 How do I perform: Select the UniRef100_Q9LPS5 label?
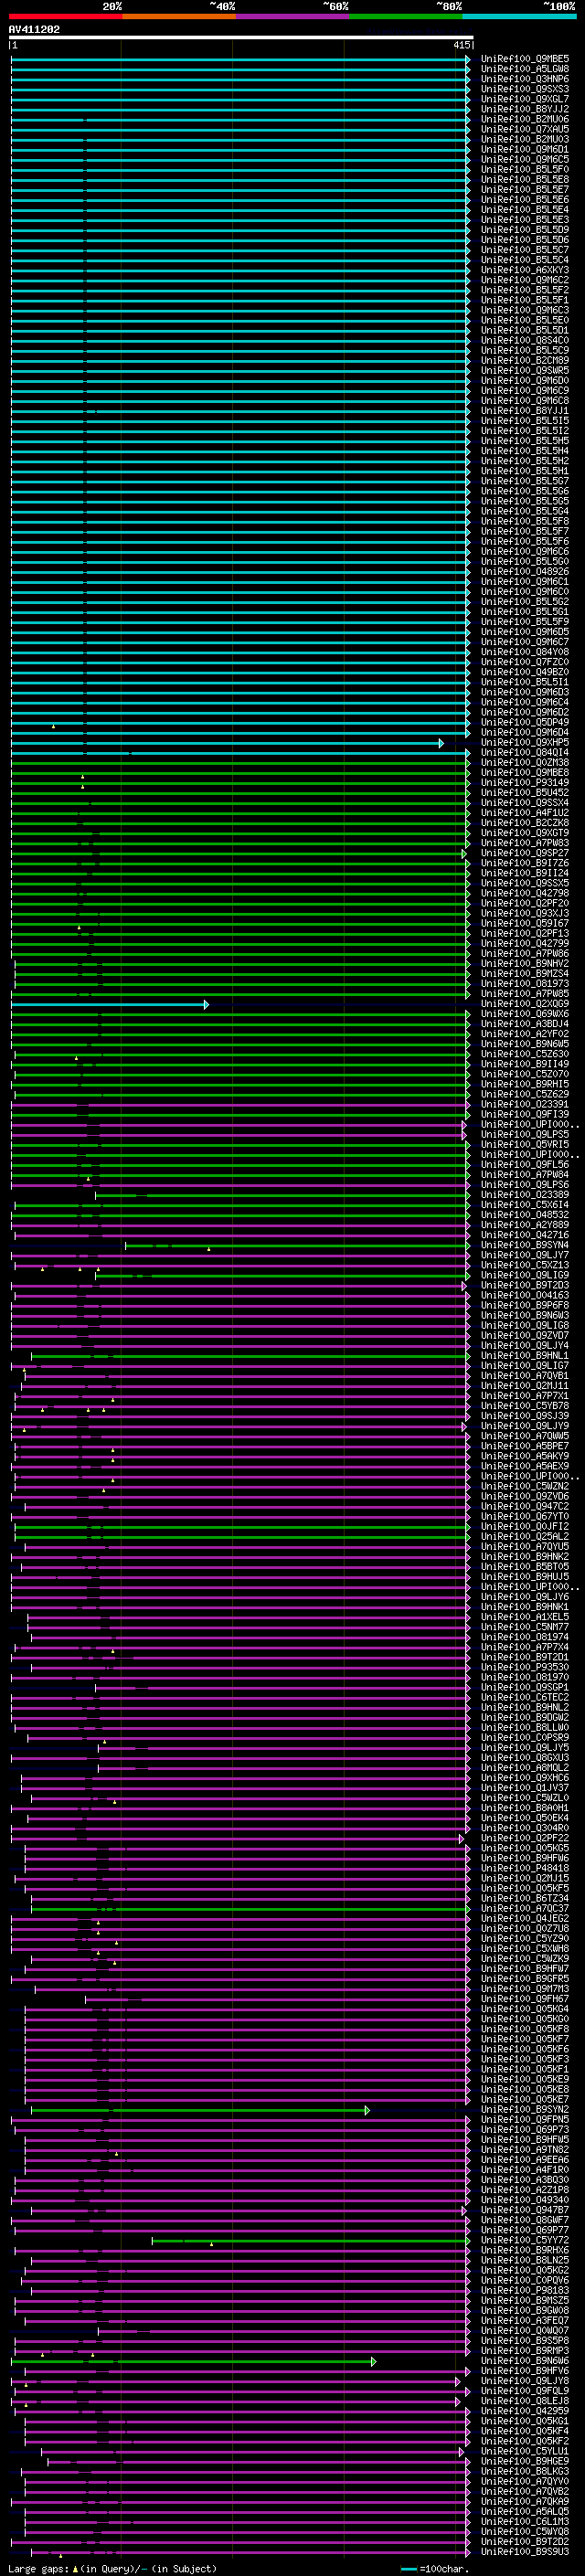(x=525, y=1134)
